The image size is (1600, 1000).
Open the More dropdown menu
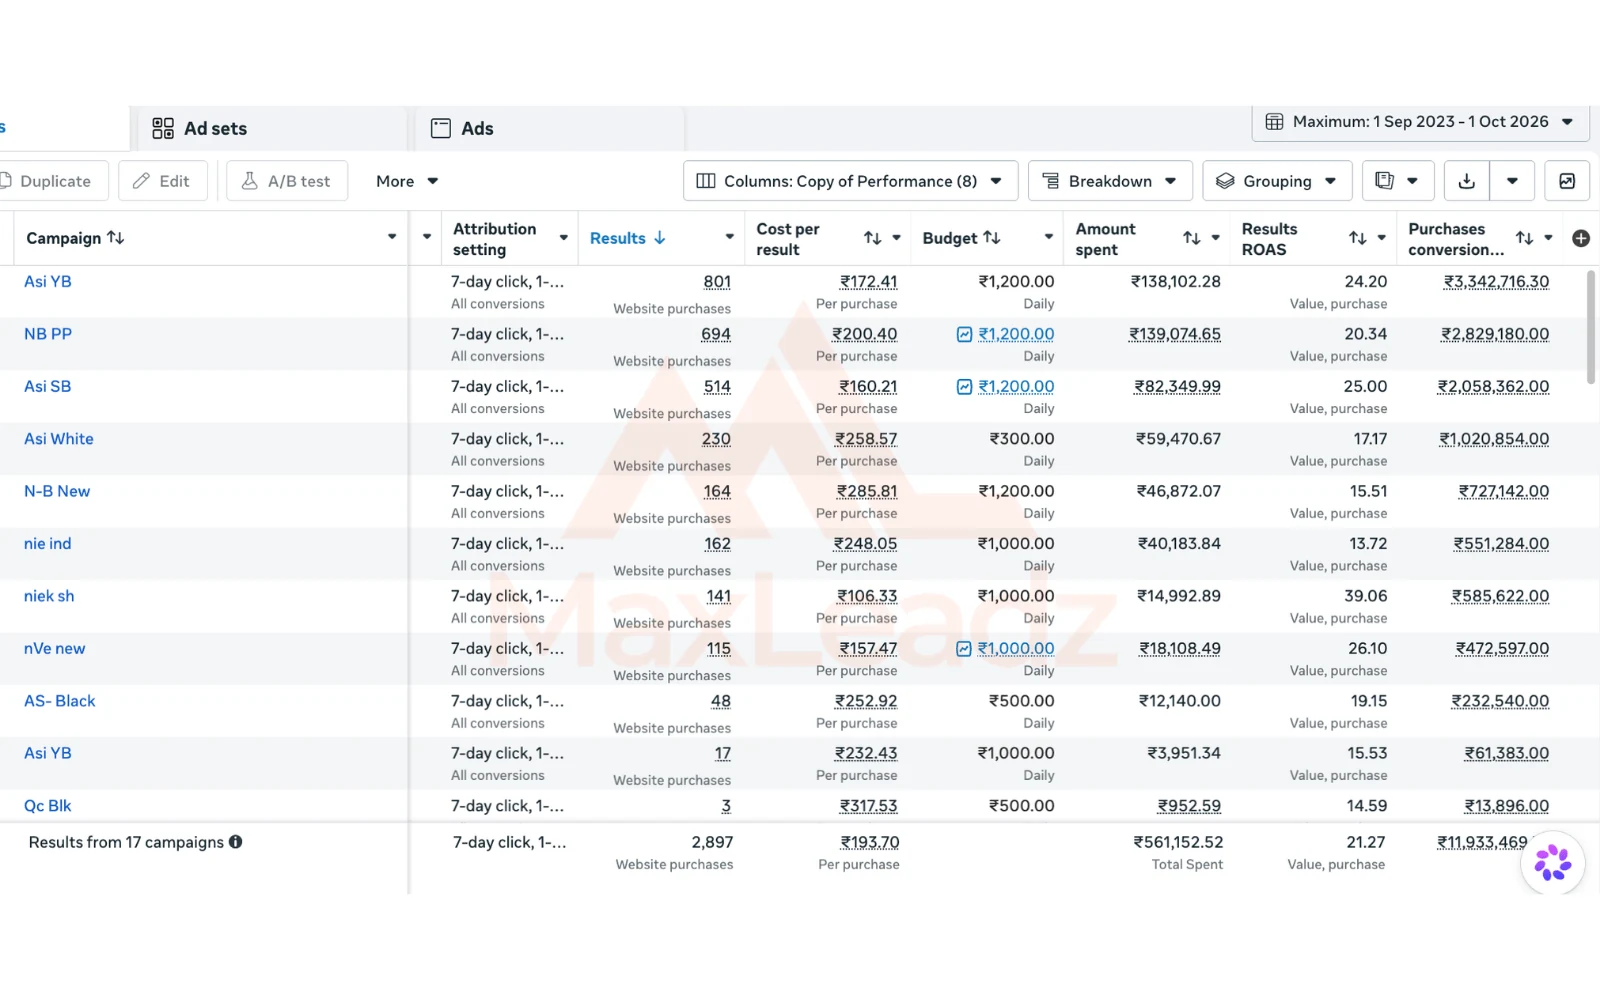click(x=407, y=181)
